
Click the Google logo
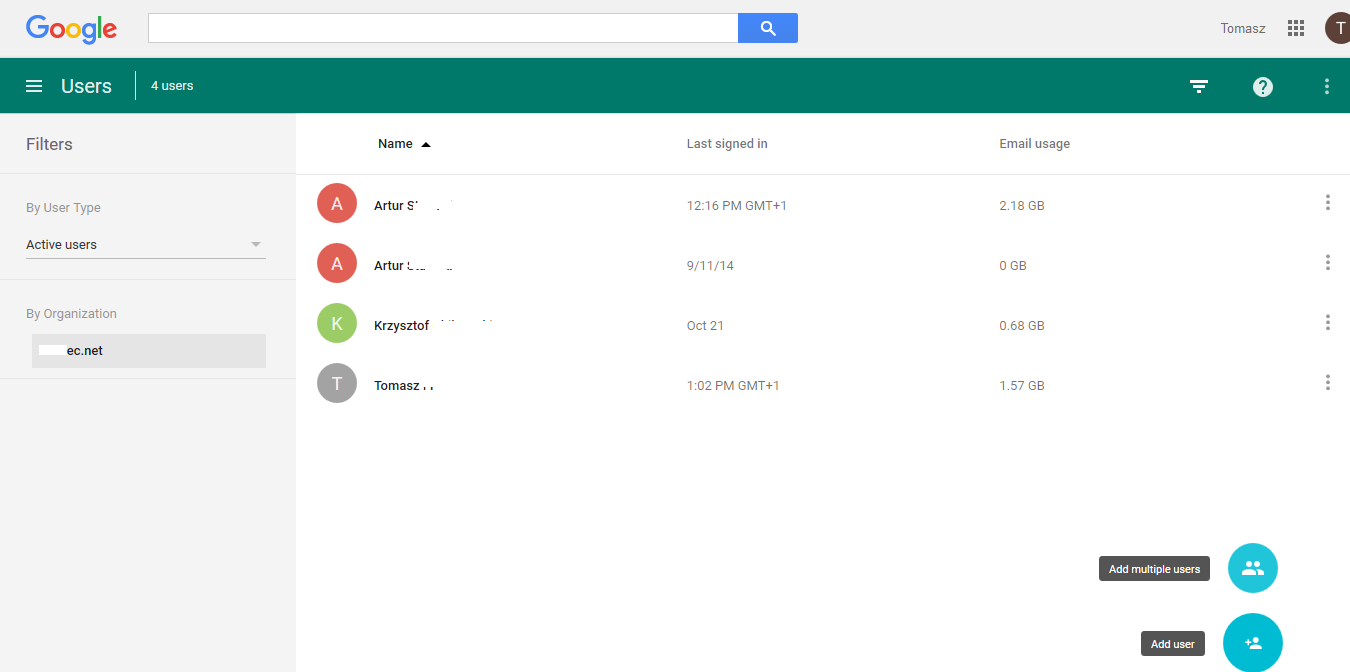point(72,29)
